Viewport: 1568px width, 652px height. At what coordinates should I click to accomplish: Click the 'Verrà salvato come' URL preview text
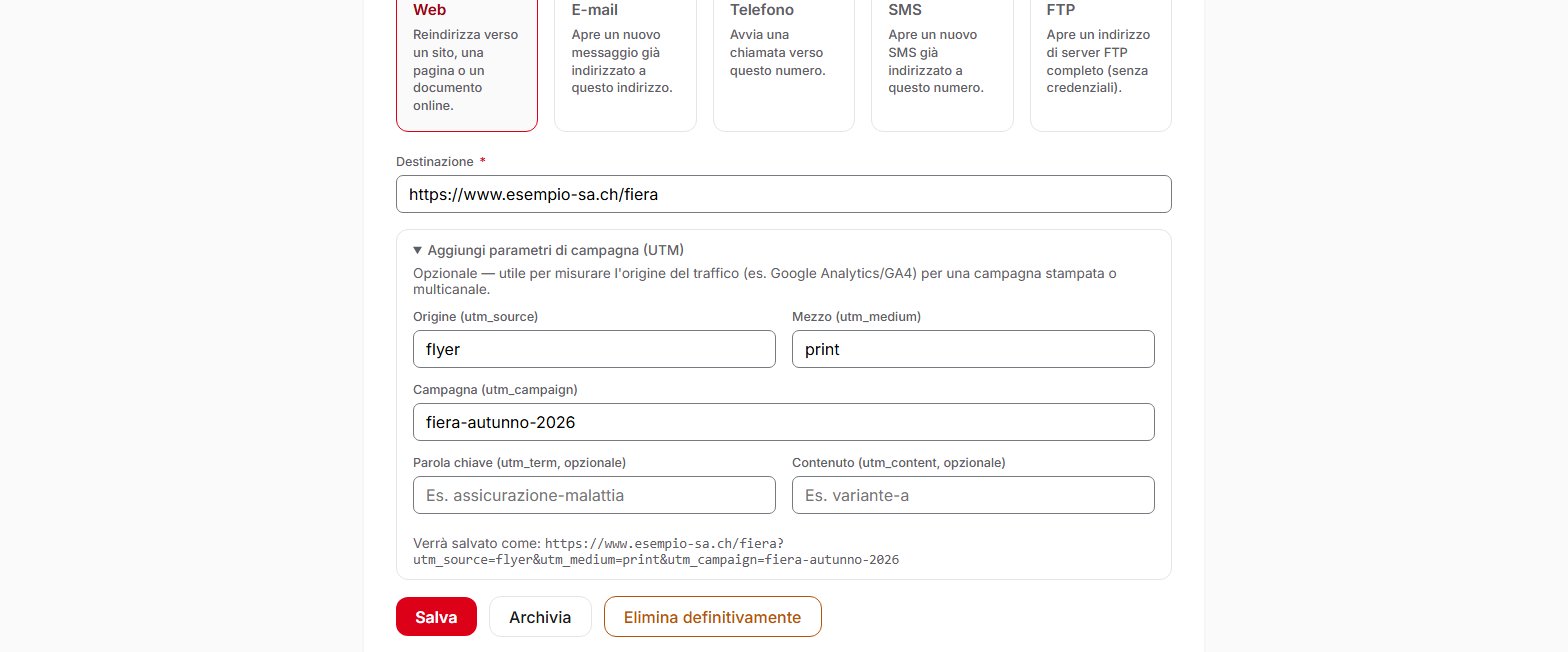click(656, 551)
